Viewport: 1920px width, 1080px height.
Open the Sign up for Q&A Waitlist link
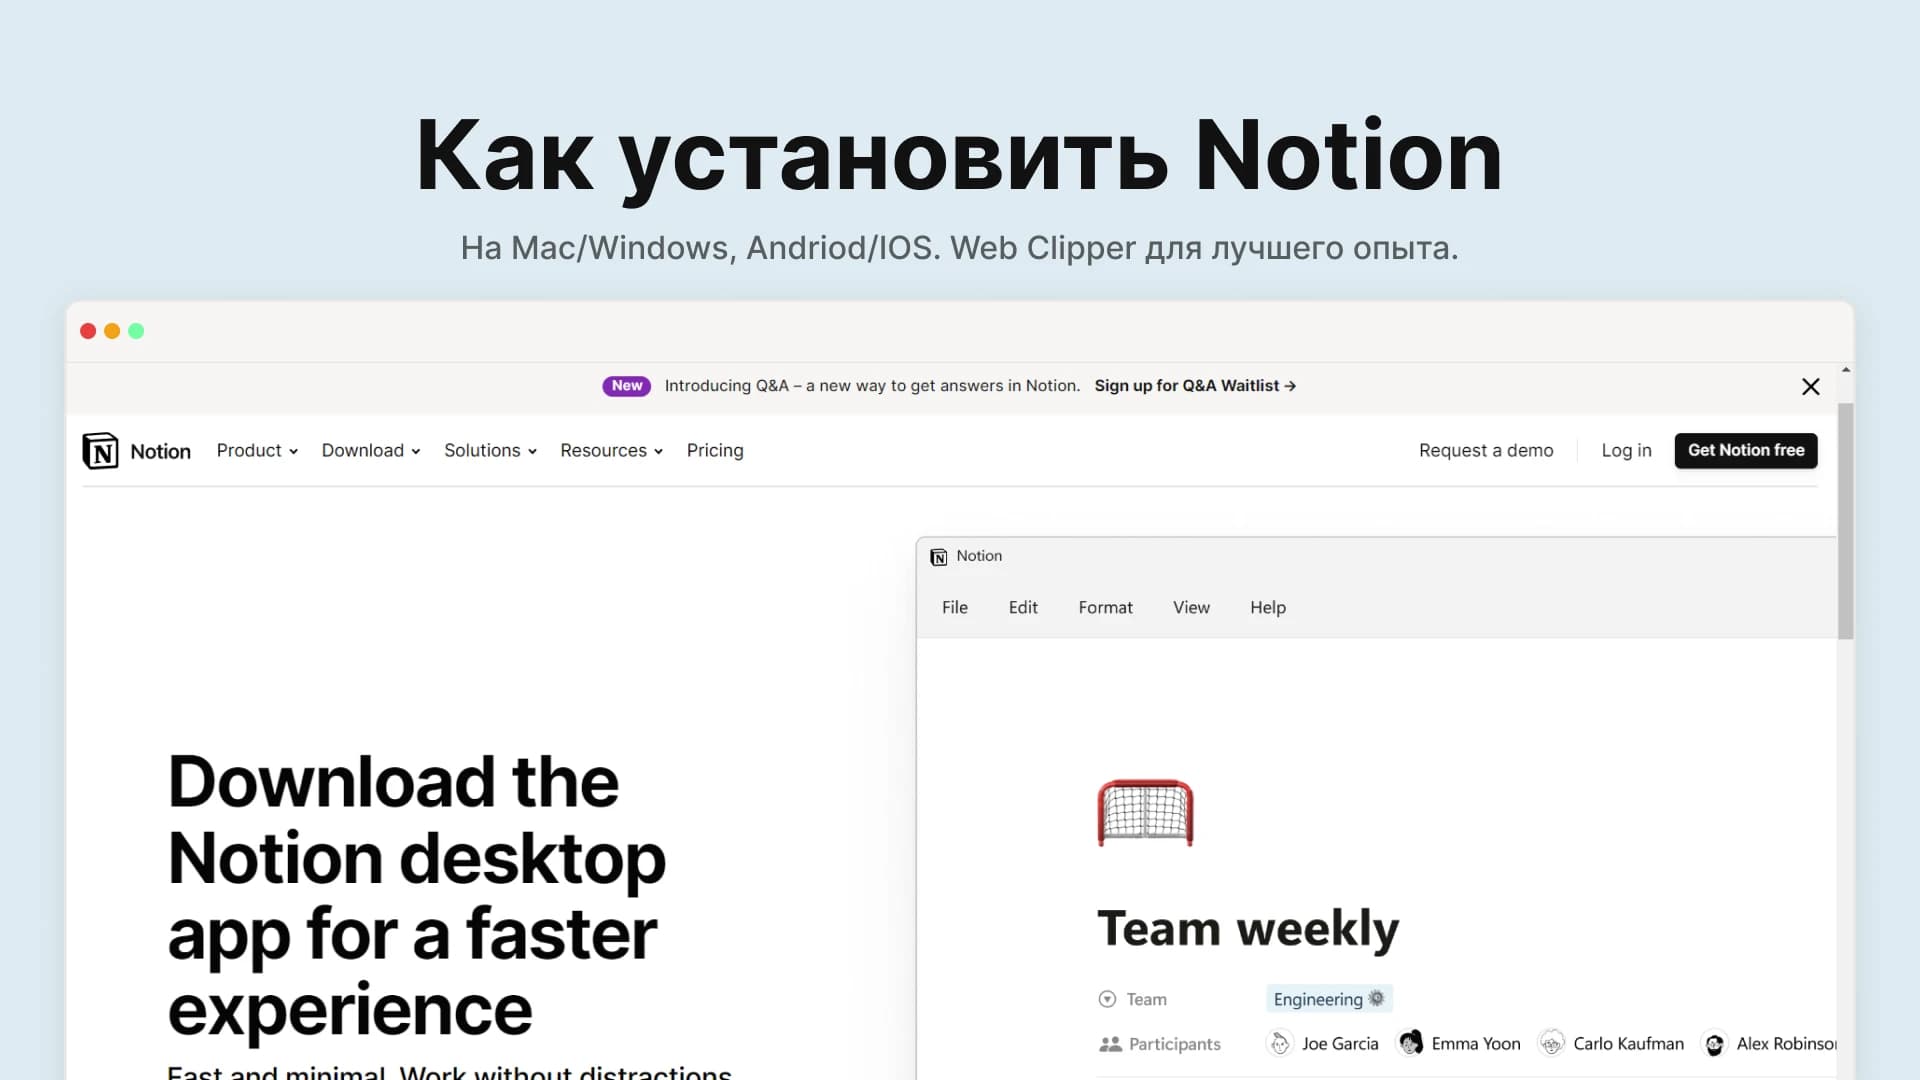click(1195, 386)
